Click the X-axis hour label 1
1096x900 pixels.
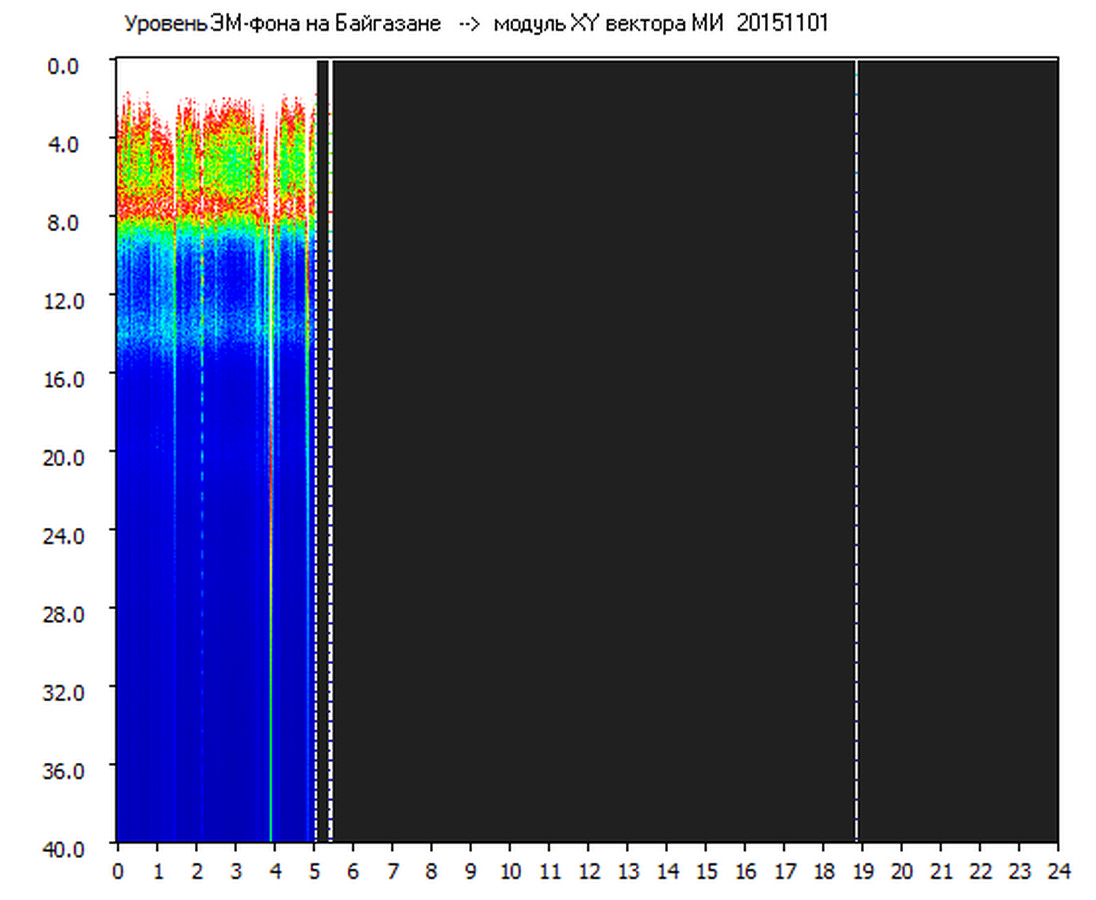point(157,871)
